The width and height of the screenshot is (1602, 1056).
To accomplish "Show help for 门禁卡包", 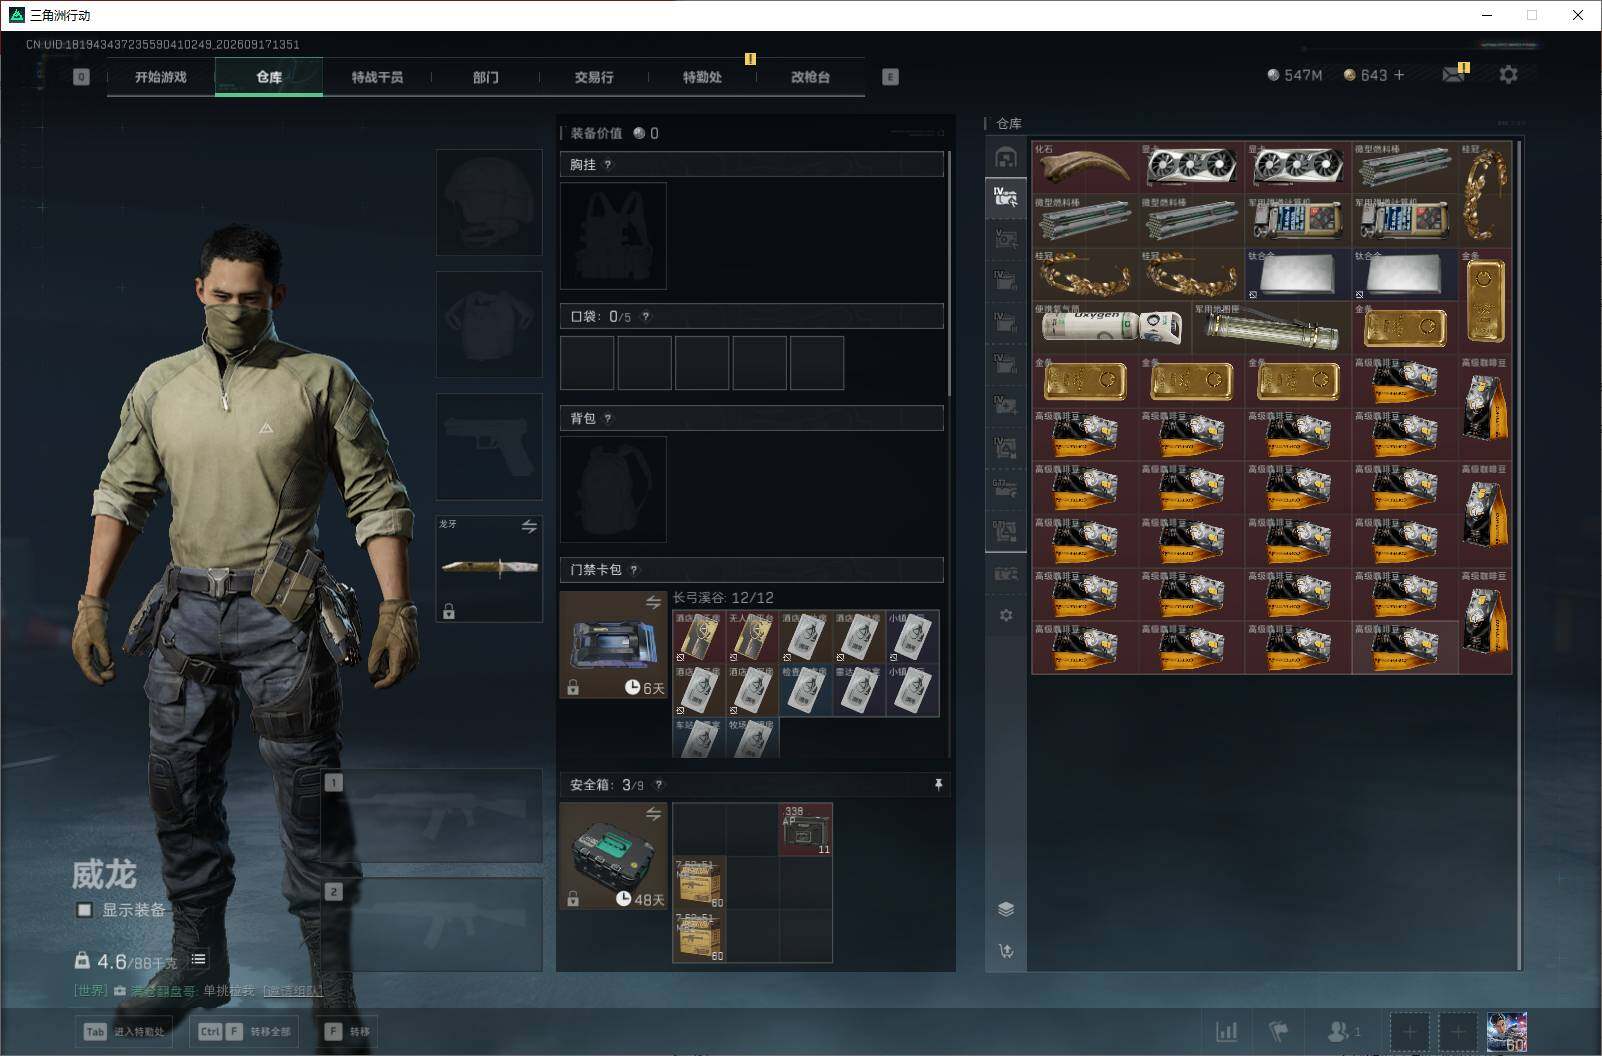I will point(634,570).
